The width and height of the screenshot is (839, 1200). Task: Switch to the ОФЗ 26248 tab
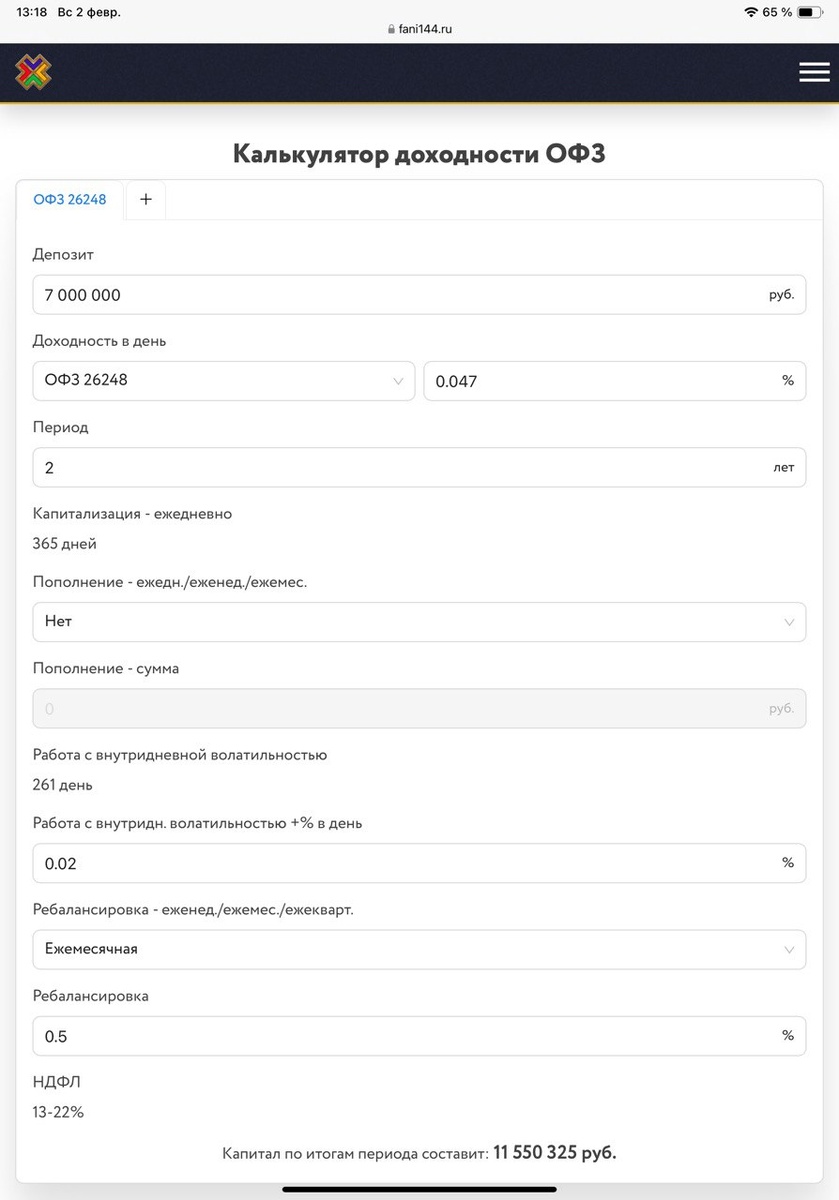[70, 200]
